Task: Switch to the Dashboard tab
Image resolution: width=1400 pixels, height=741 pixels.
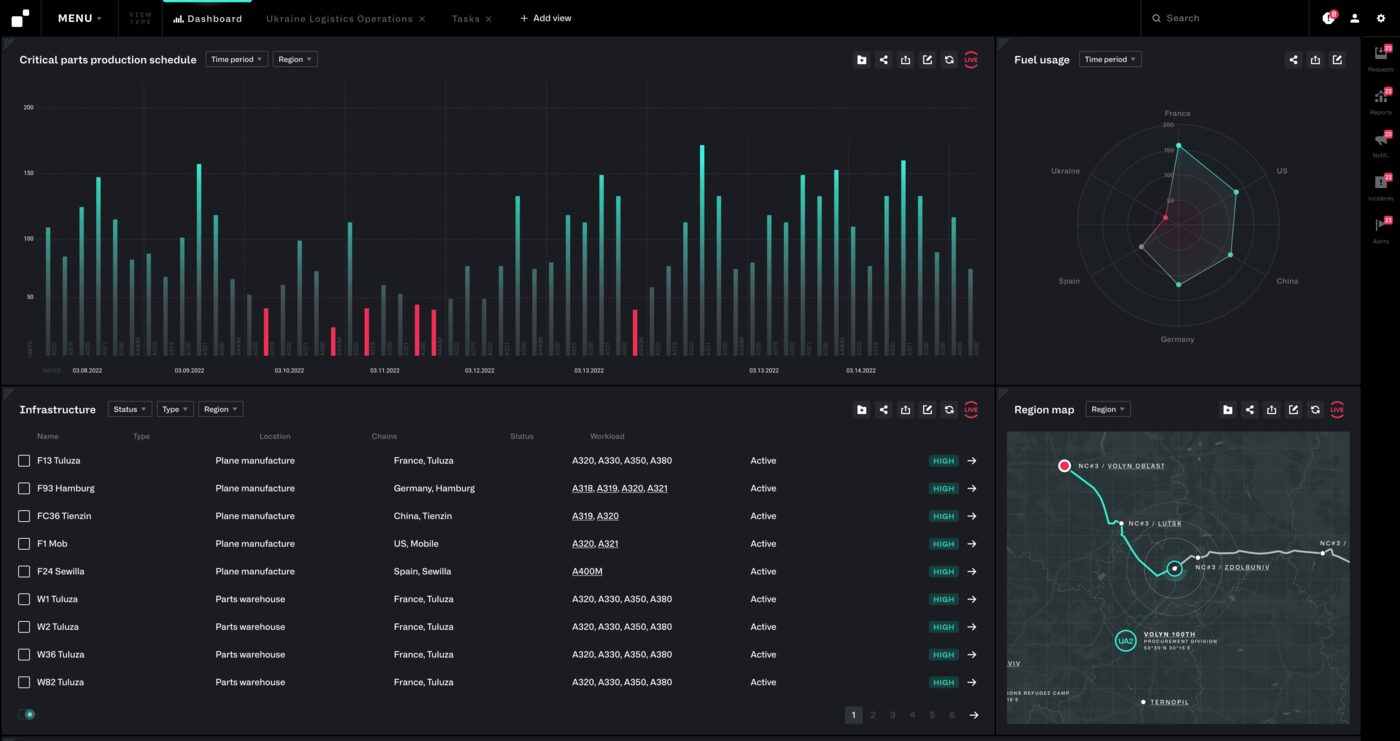Action: point(208,18)
